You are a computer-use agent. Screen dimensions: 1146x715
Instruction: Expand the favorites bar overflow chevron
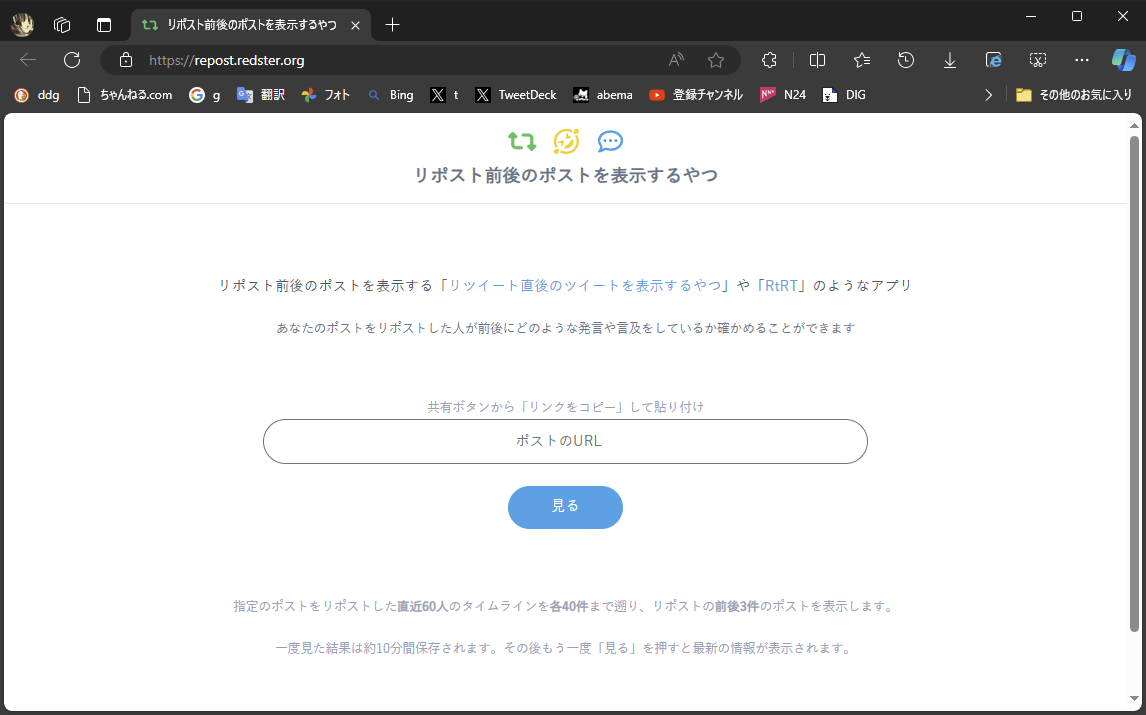[x=988, y=94]
